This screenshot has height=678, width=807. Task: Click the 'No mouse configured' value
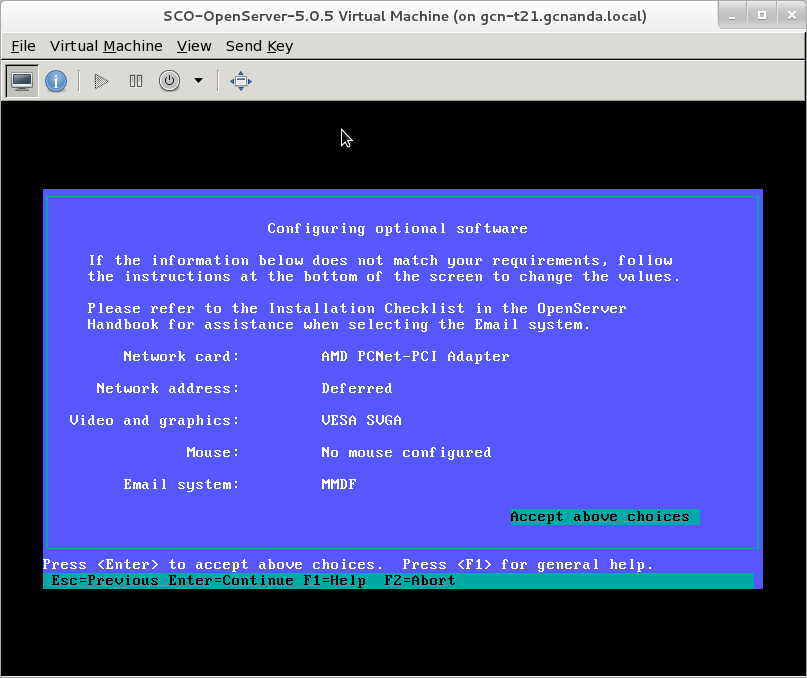[x=406, y=453]
